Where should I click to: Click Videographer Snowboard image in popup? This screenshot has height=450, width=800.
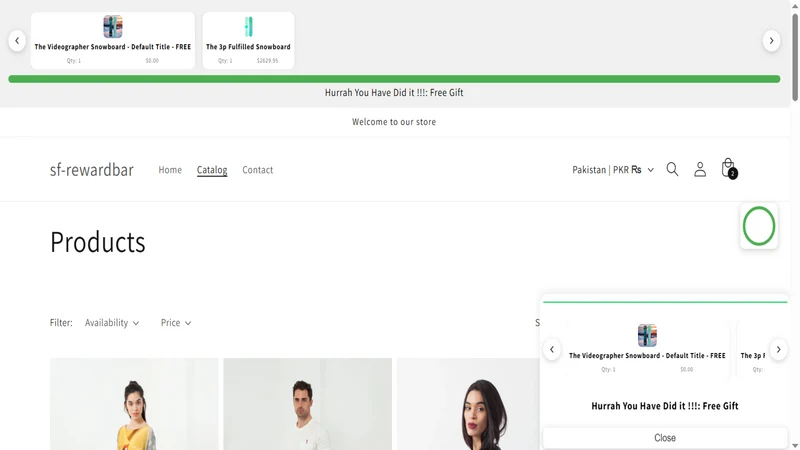tap(647, 335)
